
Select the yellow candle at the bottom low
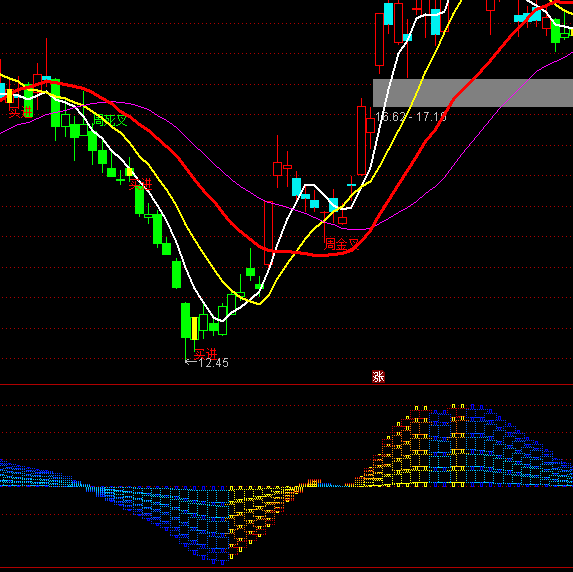[x=194, y=328]
